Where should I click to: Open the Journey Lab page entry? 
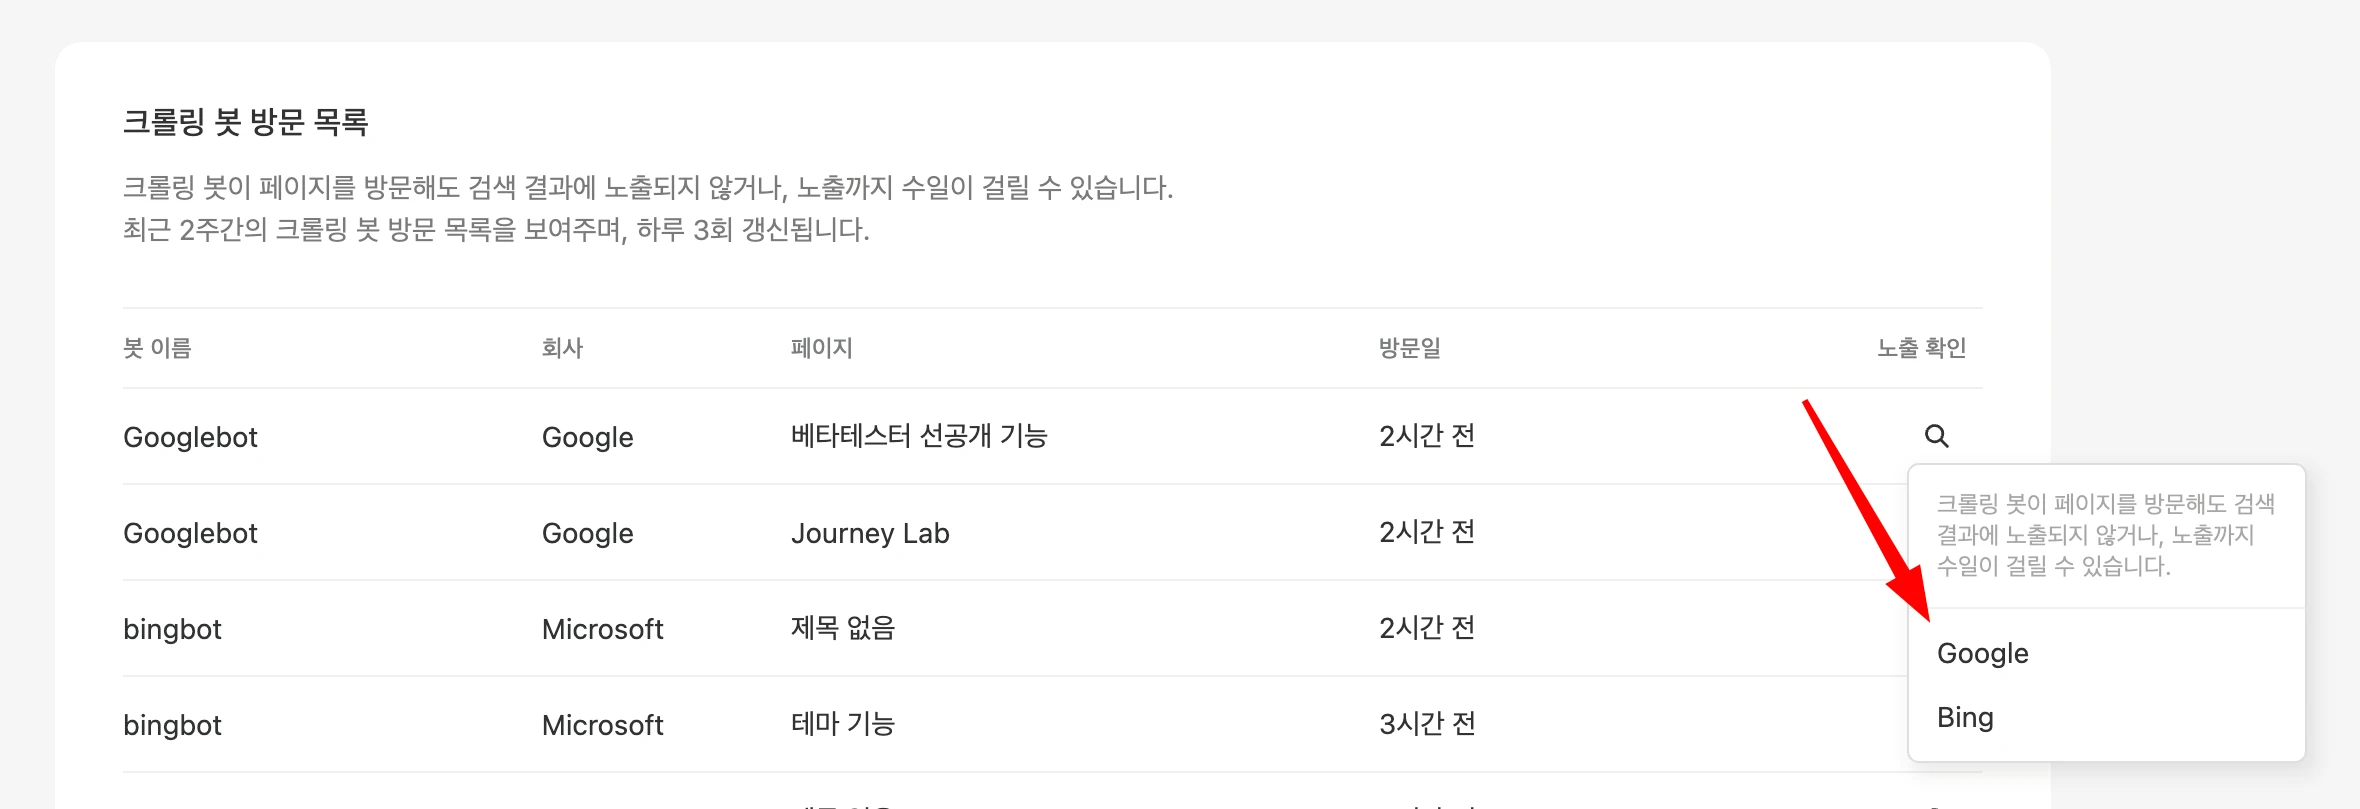(x=870, y=533)
